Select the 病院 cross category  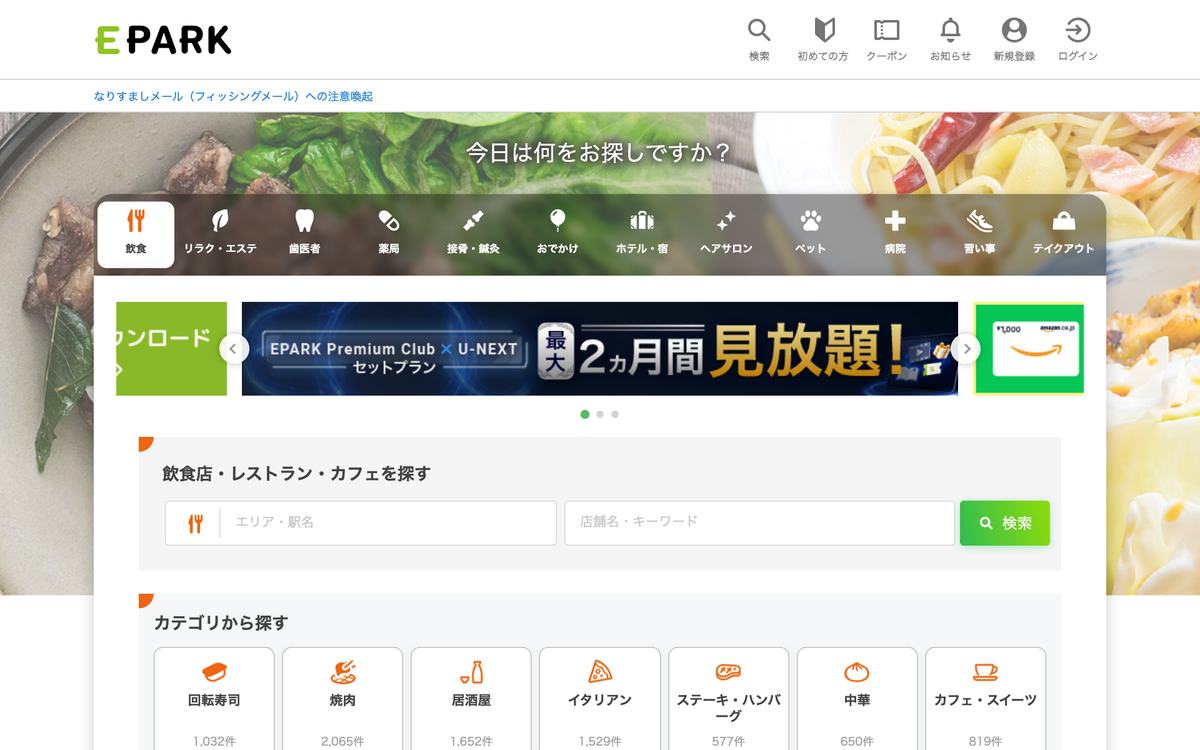[895, 234]
